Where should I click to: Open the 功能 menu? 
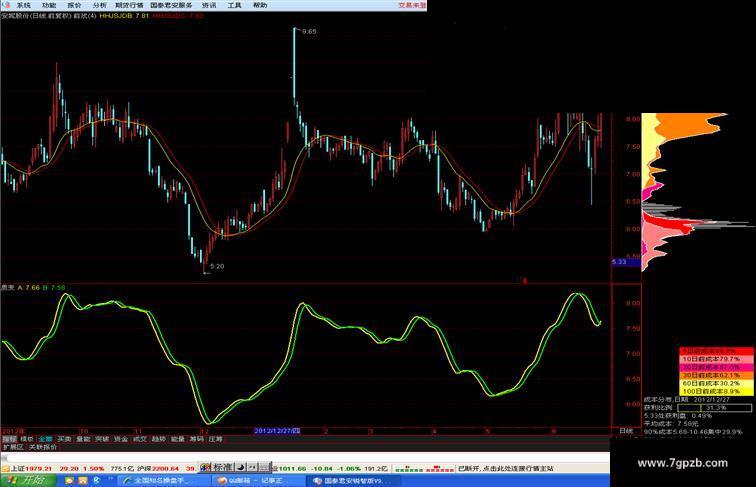[x=49, y=5]
